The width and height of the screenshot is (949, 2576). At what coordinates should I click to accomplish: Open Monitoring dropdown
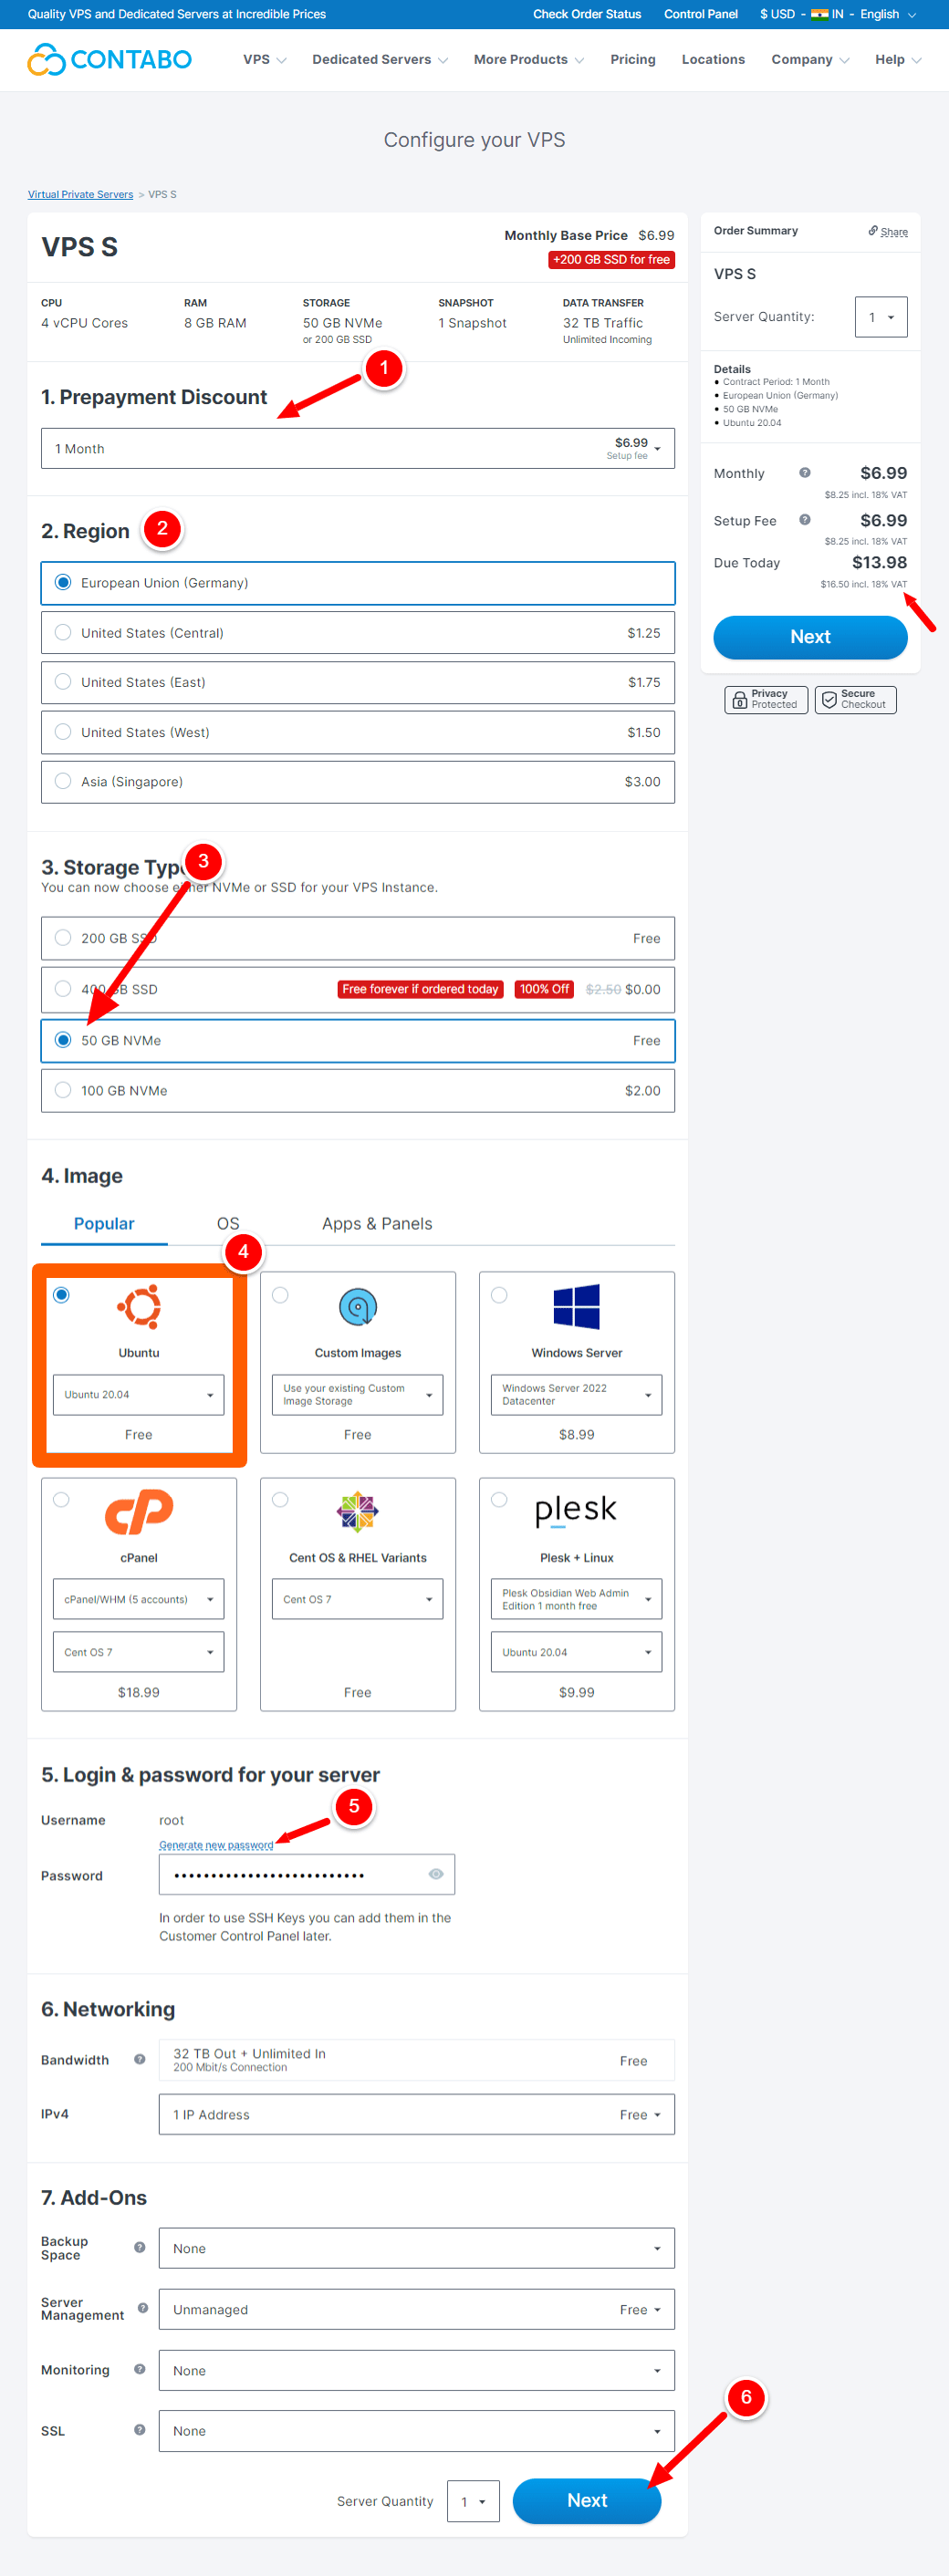coord(417,2370)
